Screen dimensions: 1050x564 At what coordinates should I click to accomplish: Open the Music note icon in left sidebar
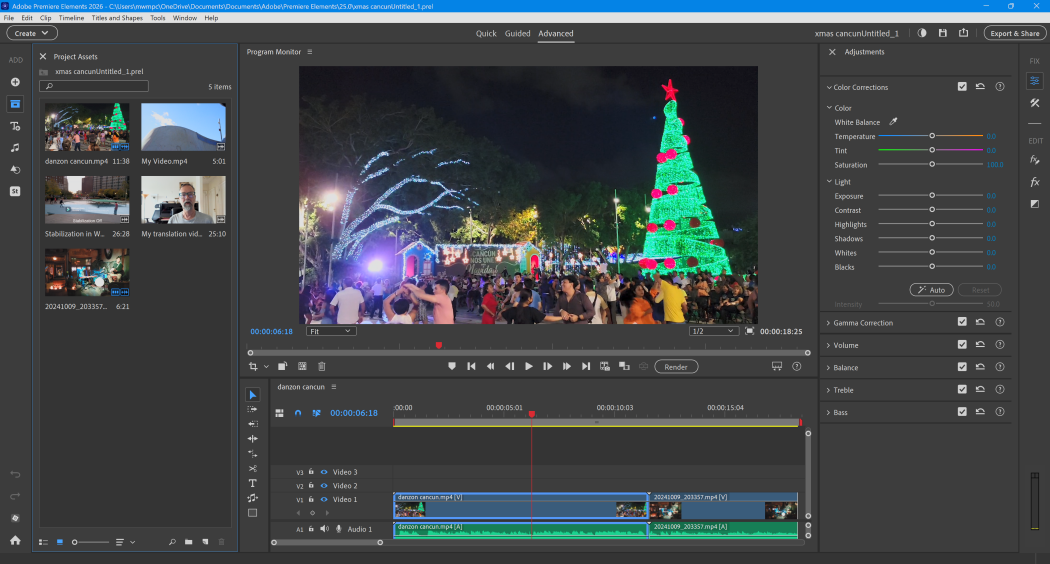(15, 147)
